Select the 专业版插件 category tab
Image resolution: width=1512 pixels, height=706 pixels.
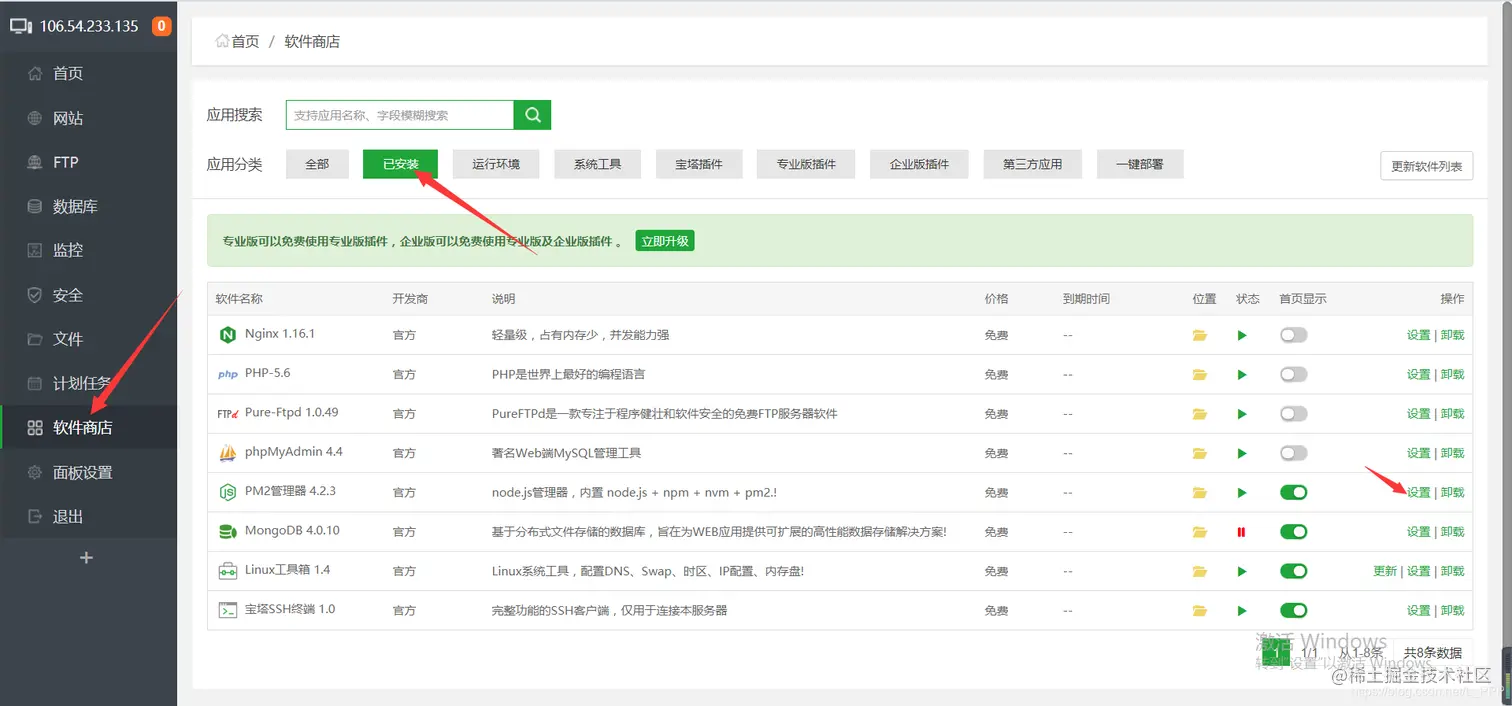[806, 164]
